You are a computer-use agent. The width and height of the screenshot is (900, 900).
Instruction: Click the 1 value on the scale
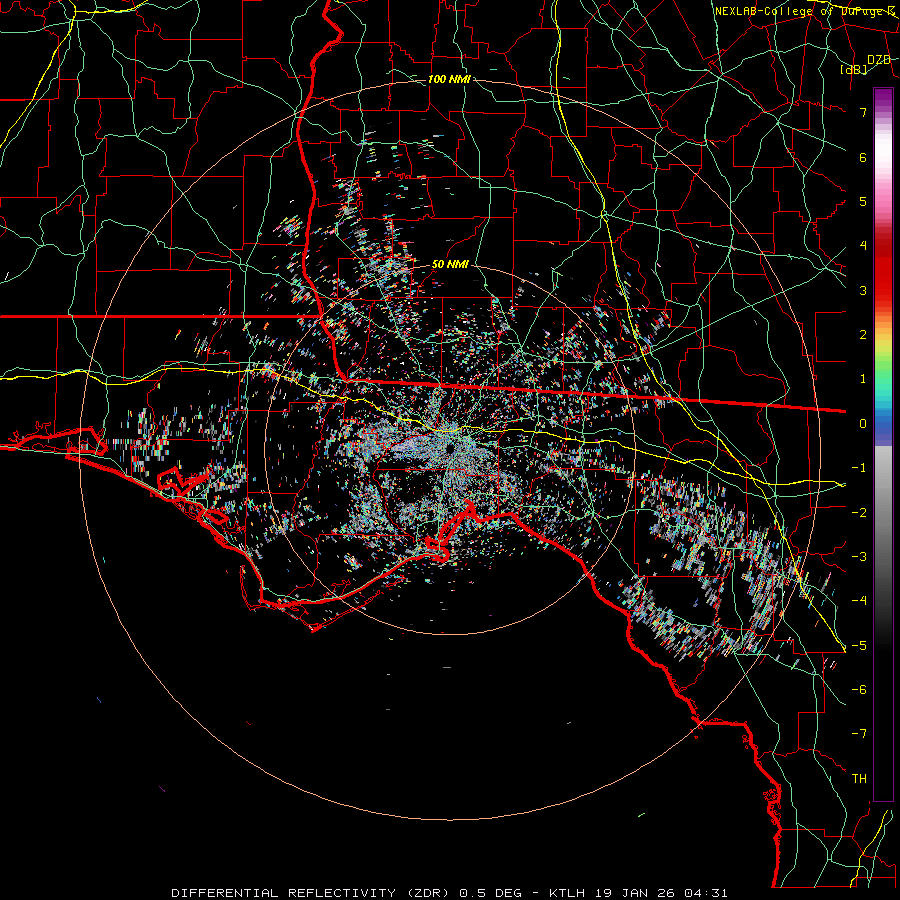click(x=863, y=379)
